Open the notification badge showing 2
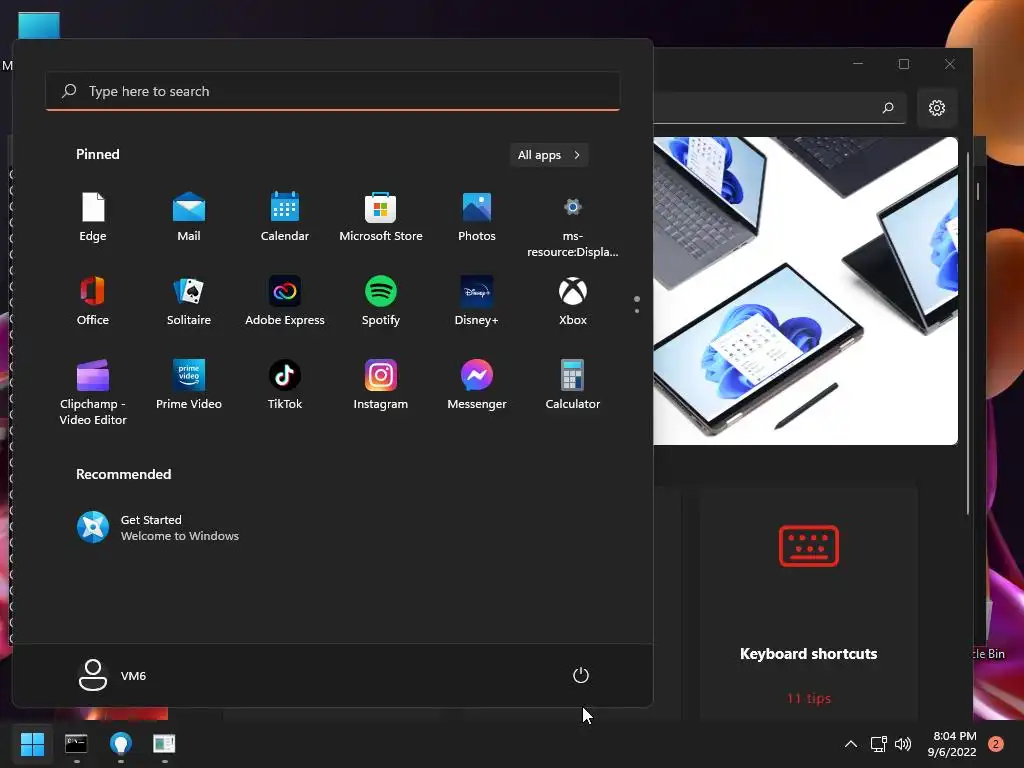1024x768 pixels. pyautogui.click(x=996, y=744)
